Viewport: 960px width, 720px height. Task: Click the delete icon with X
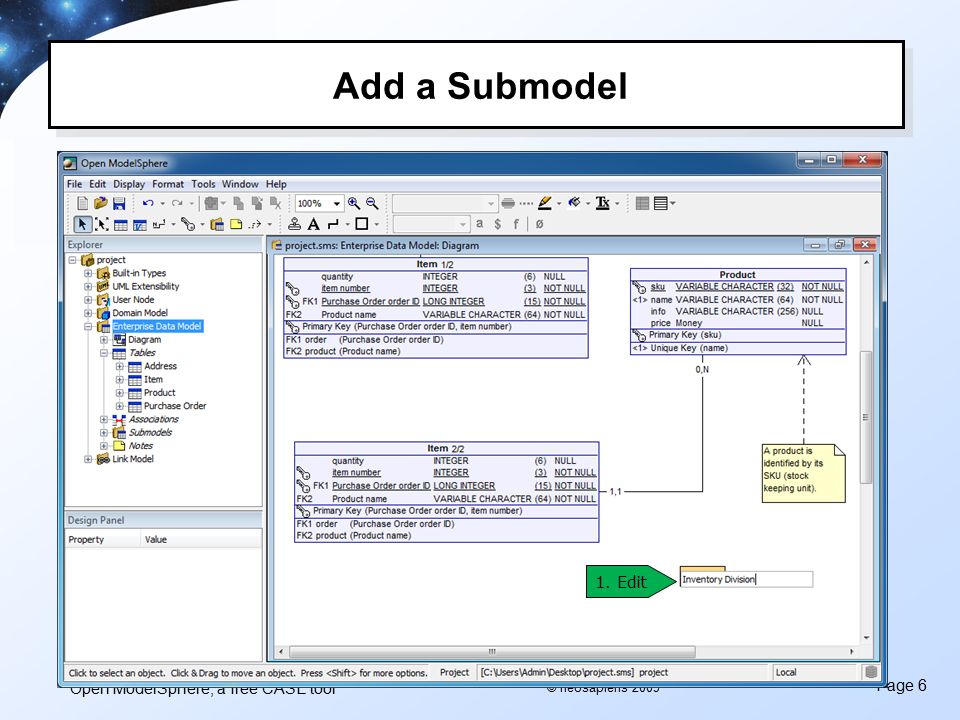(x=276, y=203)
